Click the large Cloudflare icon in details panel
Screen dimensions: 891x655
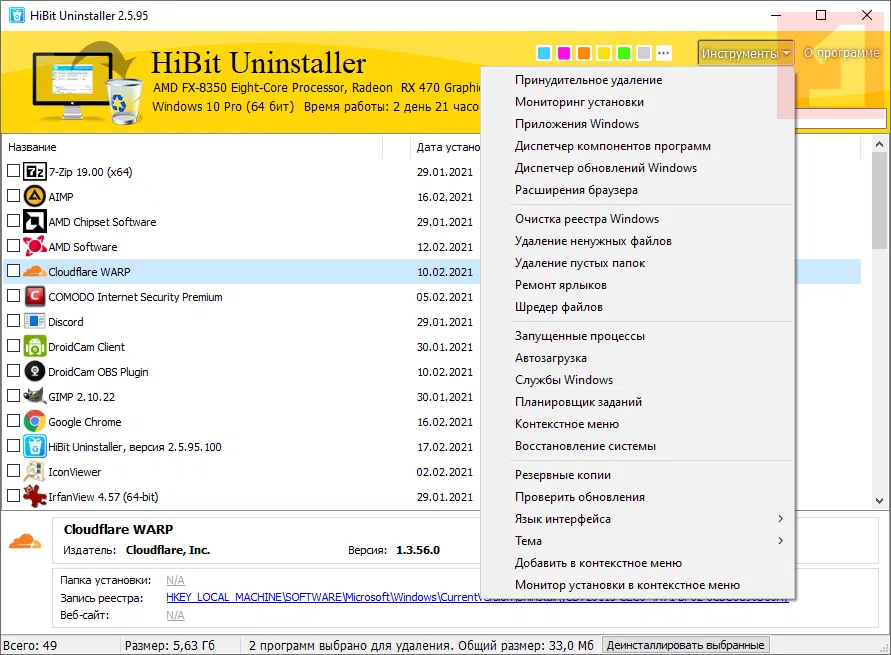[25, 541]
